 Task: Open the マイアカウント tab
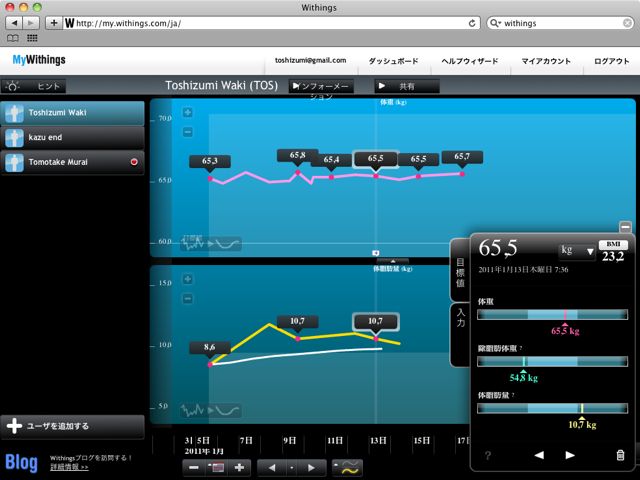pyautogui.click(x=546, y=61)
